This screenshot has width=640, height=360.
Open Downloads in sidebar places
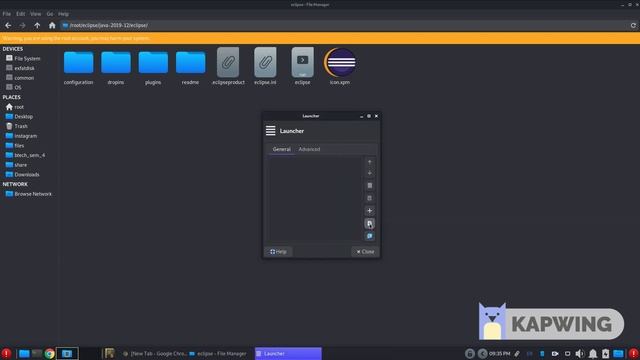pos(22,174)
